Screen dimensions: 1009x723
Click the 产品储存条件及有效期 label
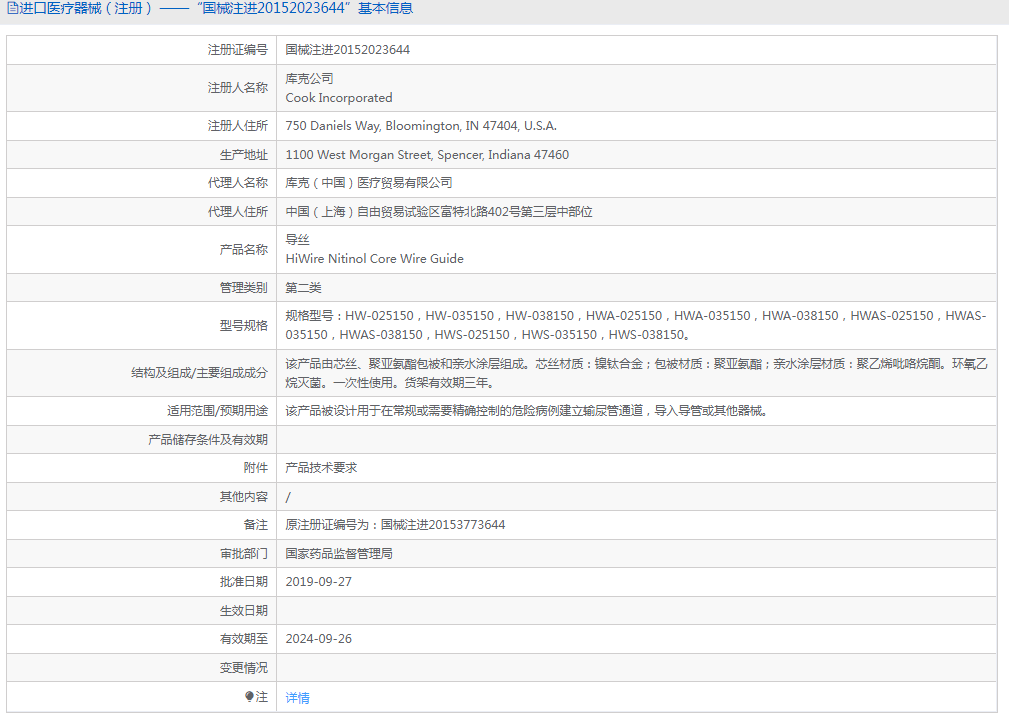click(x=208, y=439)
